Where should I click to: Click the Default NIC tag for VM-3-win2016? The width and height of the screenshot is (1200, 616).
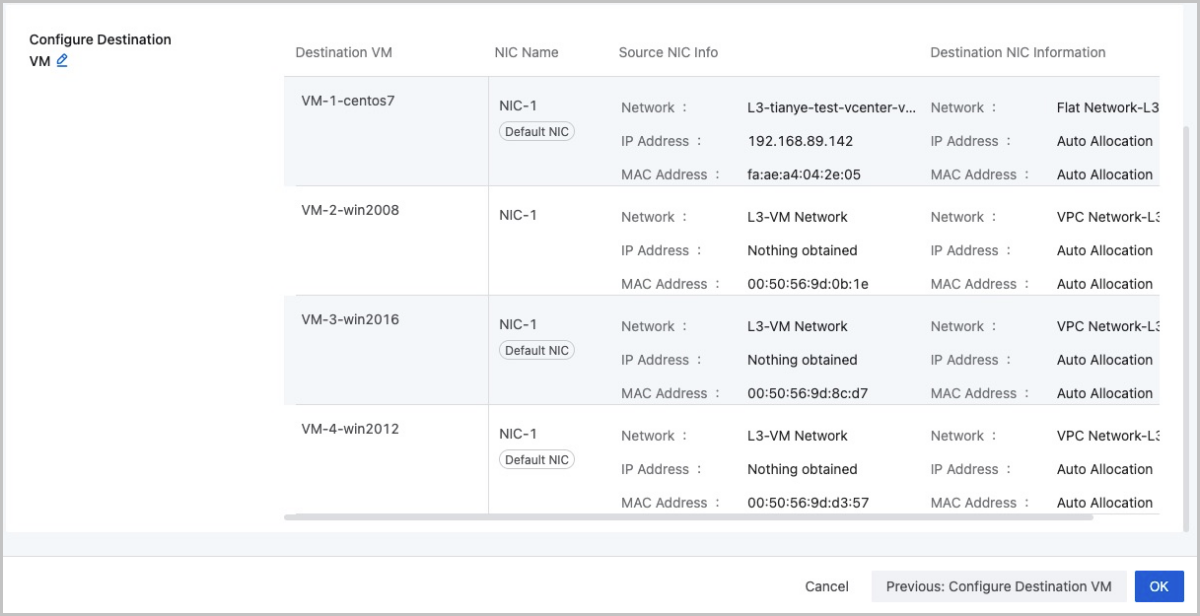point(537,351)
